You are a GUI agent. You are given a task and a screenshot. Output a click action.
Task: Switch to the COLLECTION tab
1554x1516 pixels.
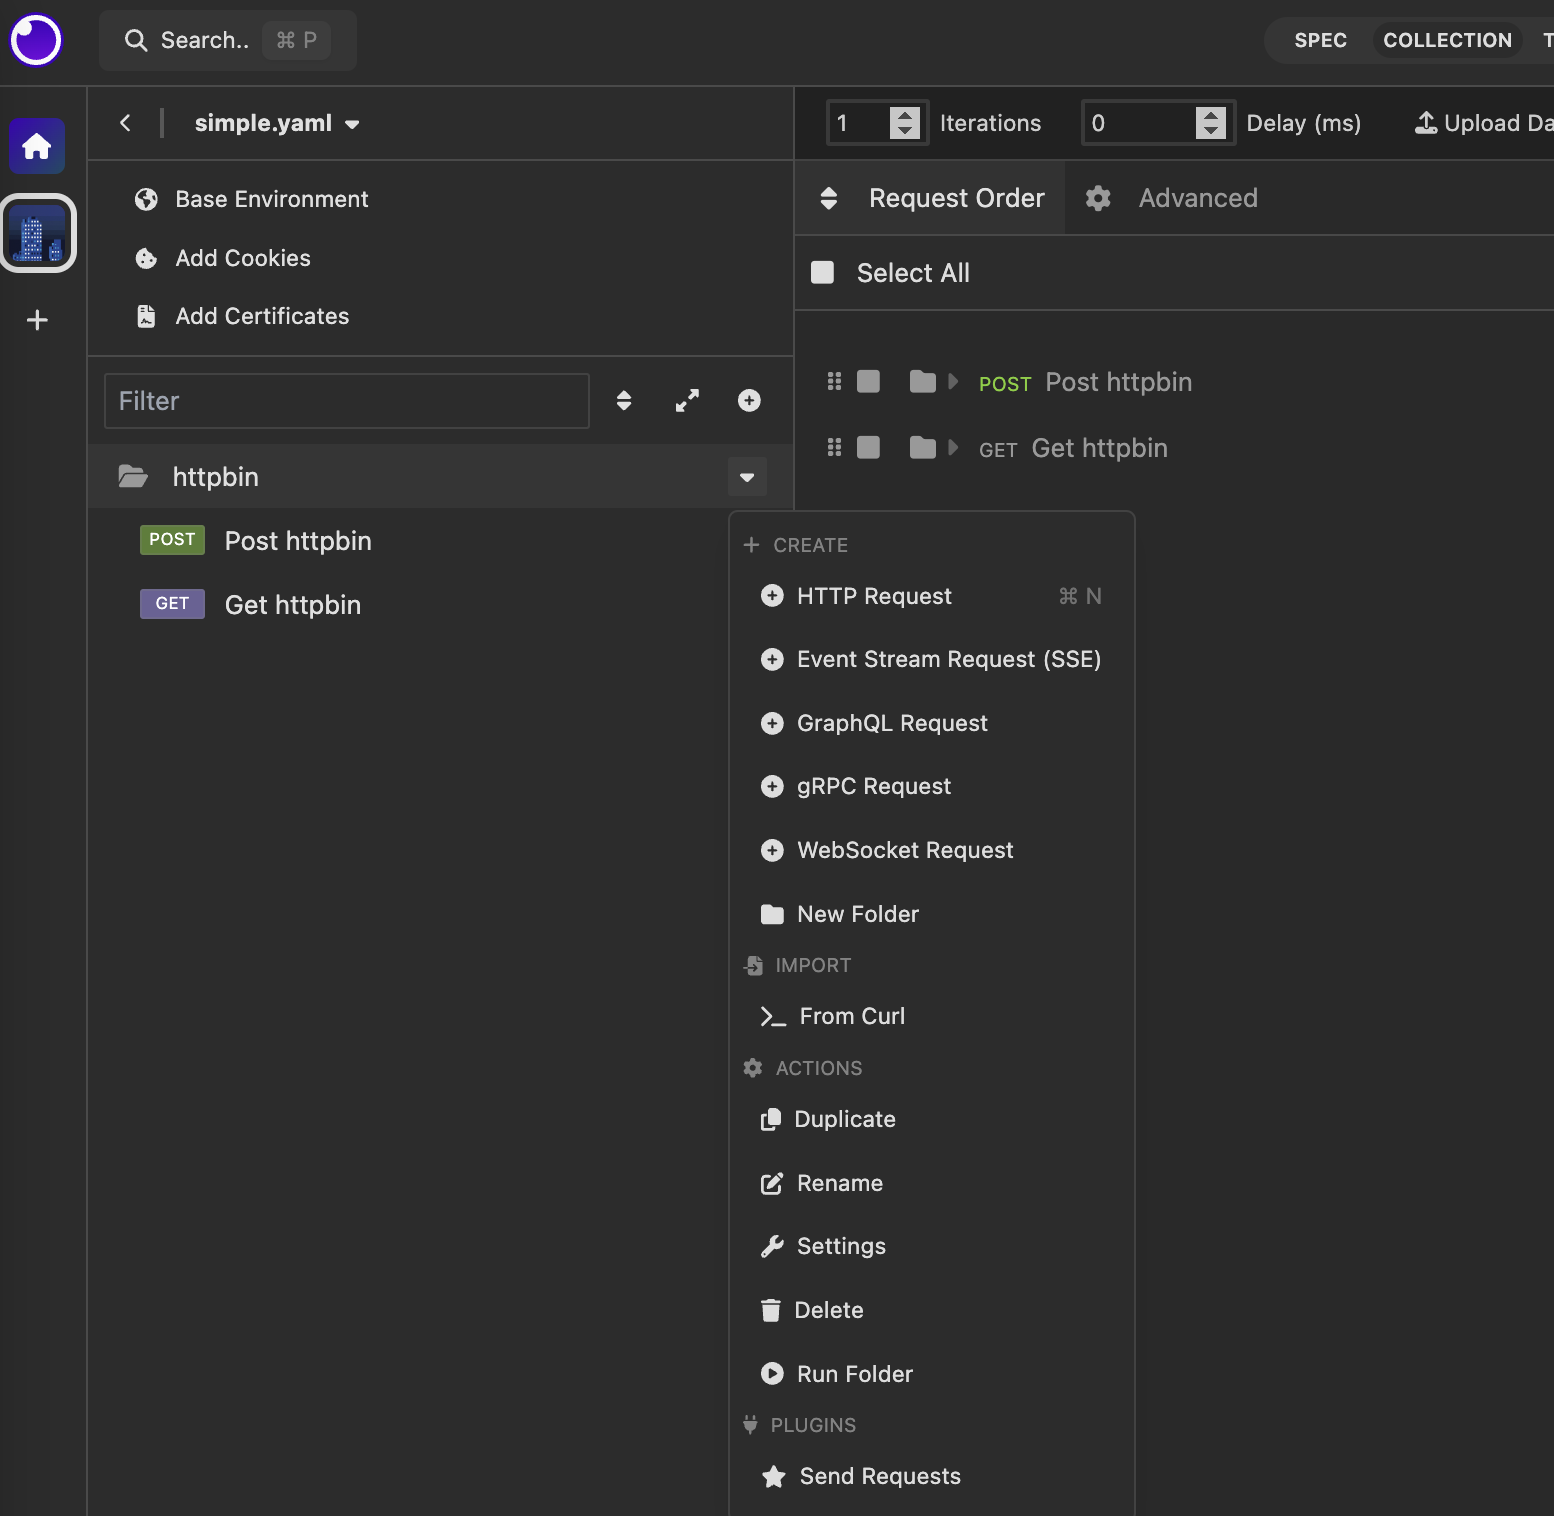coord(1447,40)
